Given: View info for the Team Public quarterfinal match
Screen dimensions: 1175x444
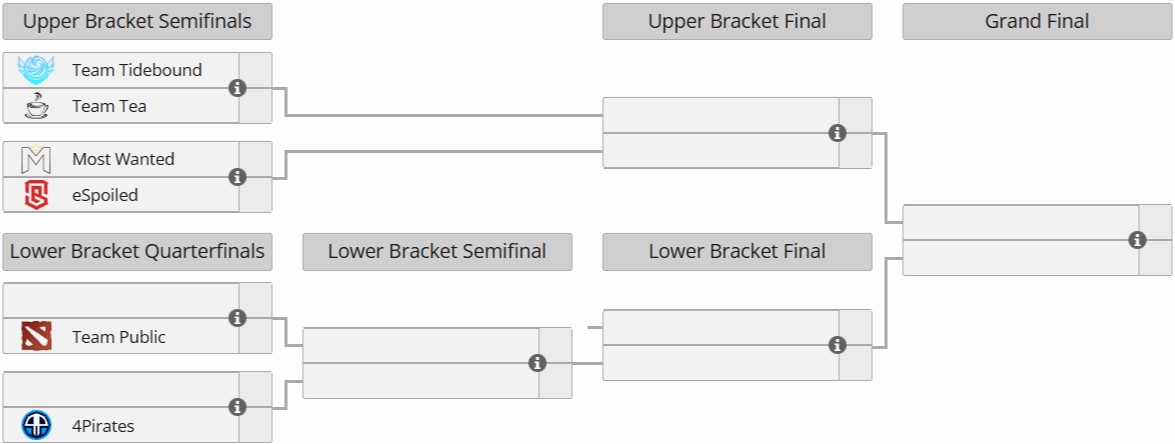Looking at the screenshot, I should pos(237,318).
